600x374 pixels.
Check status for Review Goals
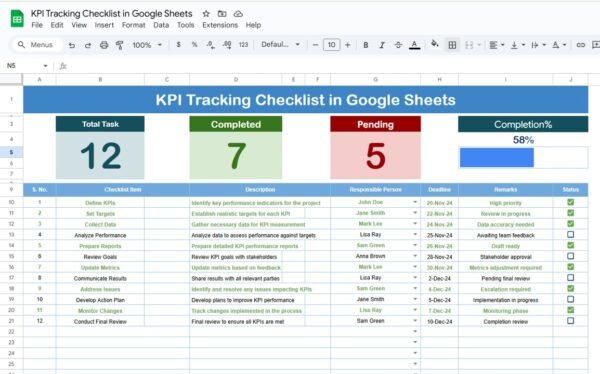[x=571, y=256]
